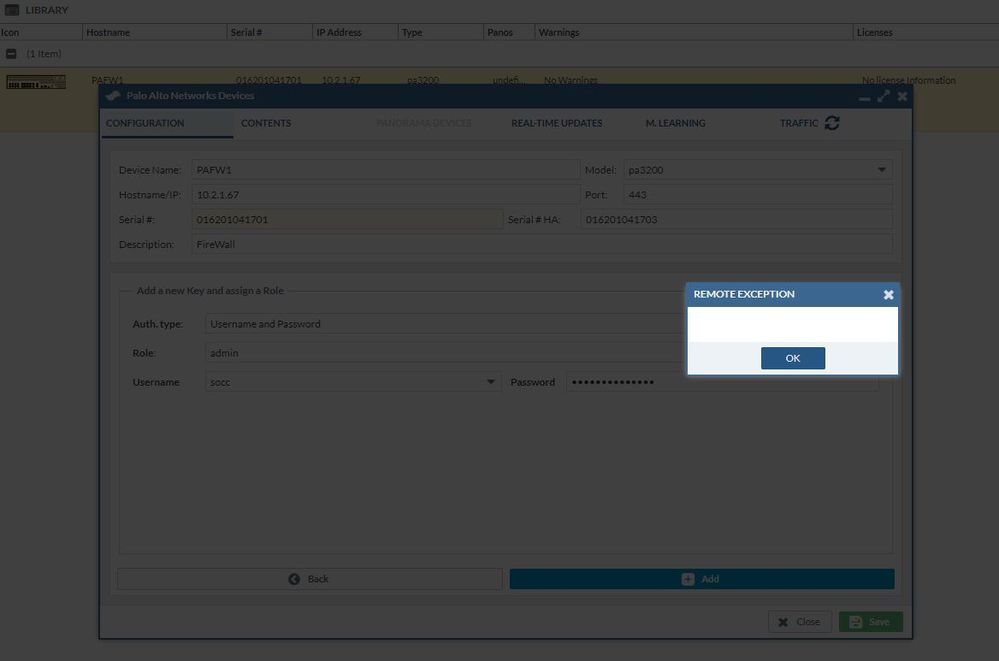Image resolution: width=999 pixels, height=661 pixels.
Task: Open the Username dropdown arrow
Action: point(491,382)
